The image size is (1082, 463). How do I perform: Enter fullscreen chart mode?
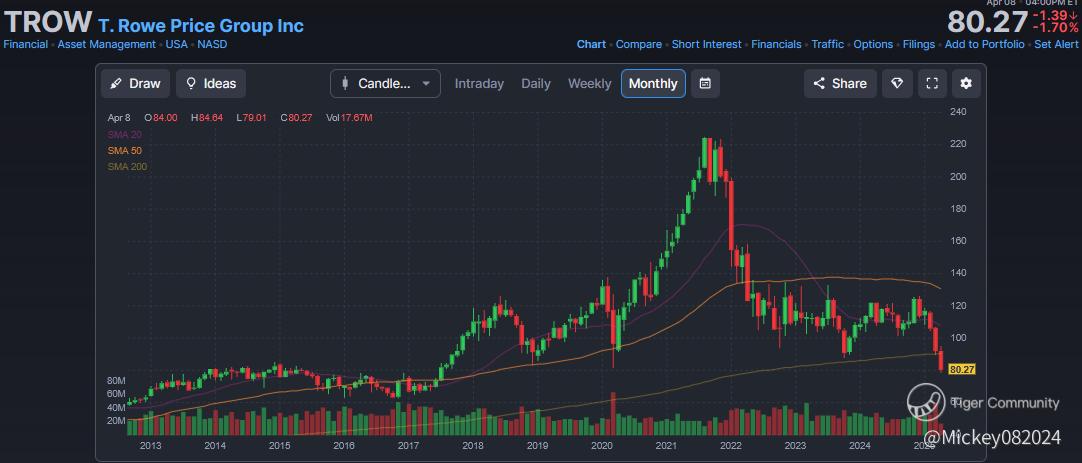pos(932,84)
